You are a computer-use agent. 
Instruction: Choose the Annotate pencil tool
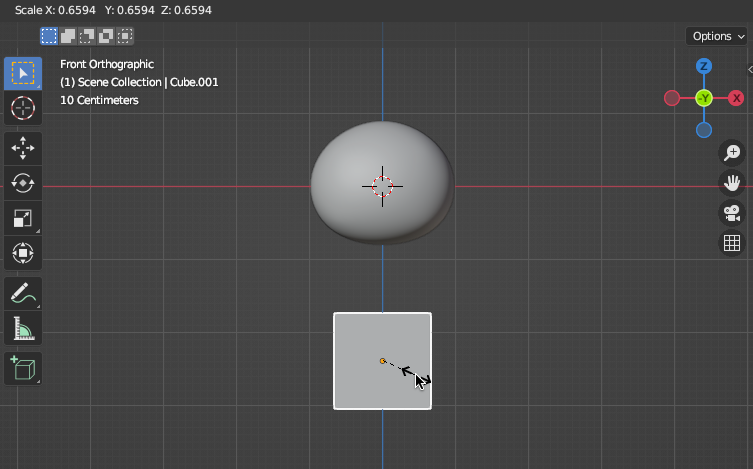(x=23, y=293)
